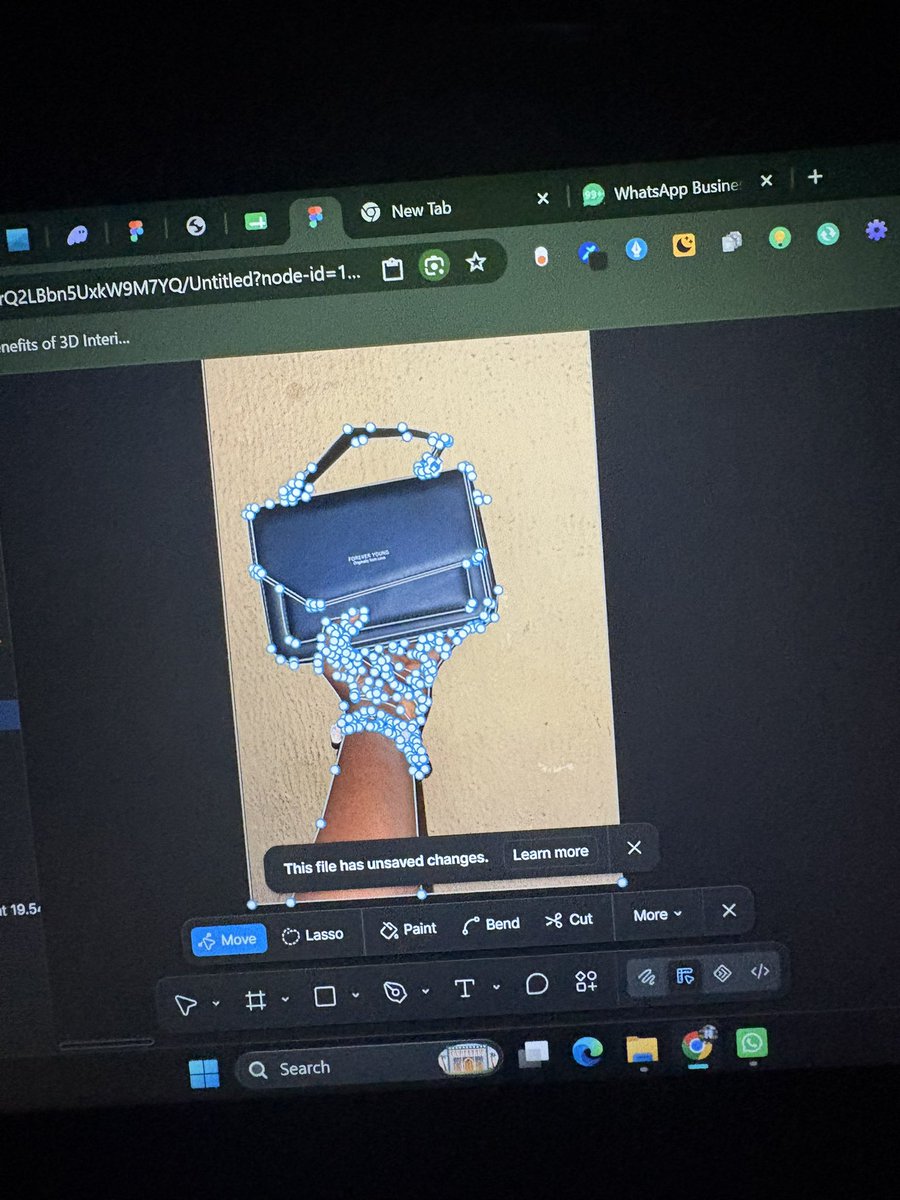Open the pinned globe icon tab
Viewport: 900px width, 1200px height.
pyautogui.click(x=195, y=227)
